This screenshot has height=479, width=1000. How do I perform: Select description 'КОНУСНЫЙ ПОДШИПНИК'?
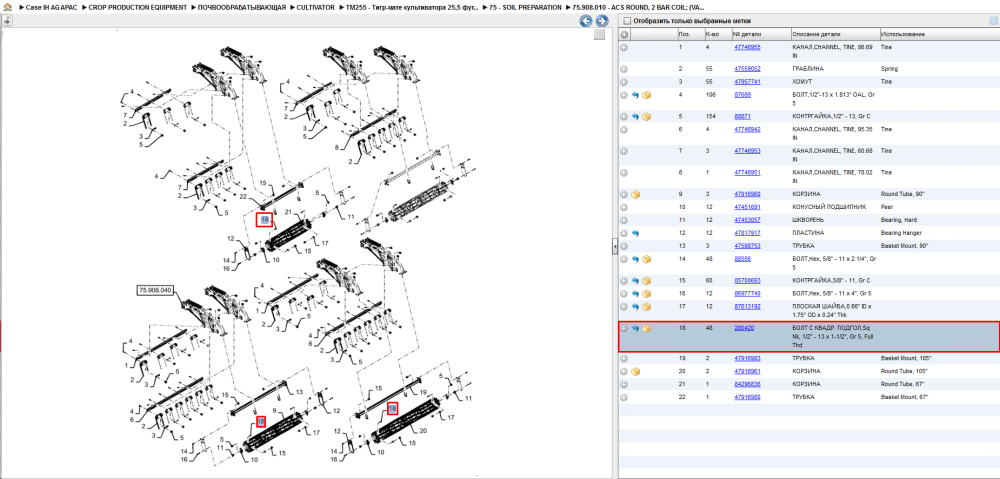click(829, 207)
